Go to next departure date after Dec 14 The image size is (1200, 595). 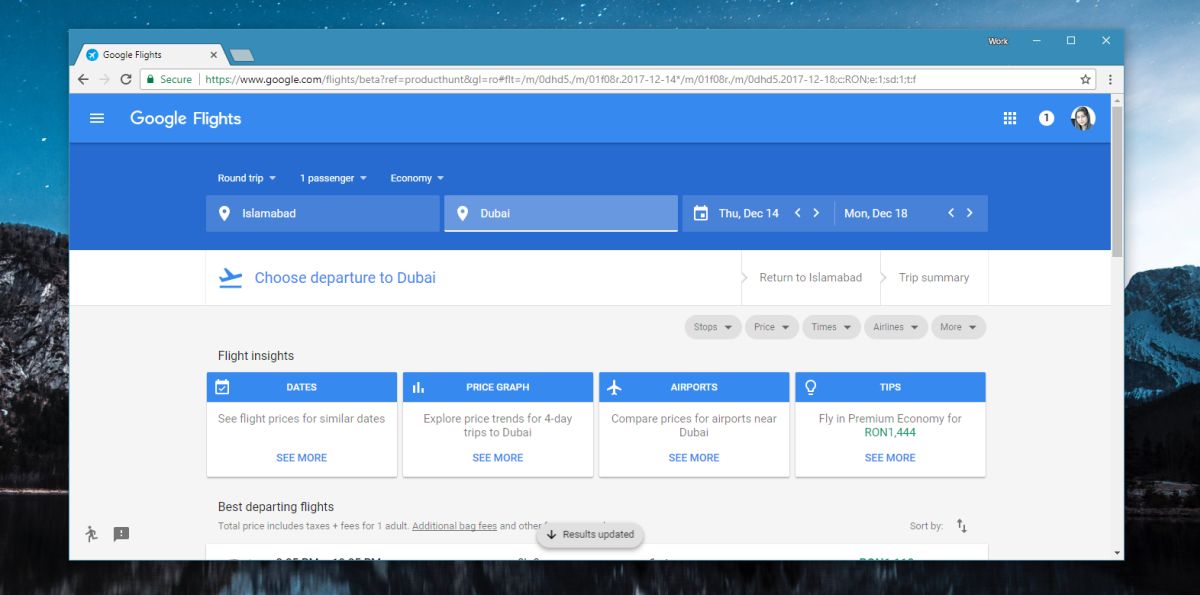point(816,213)
